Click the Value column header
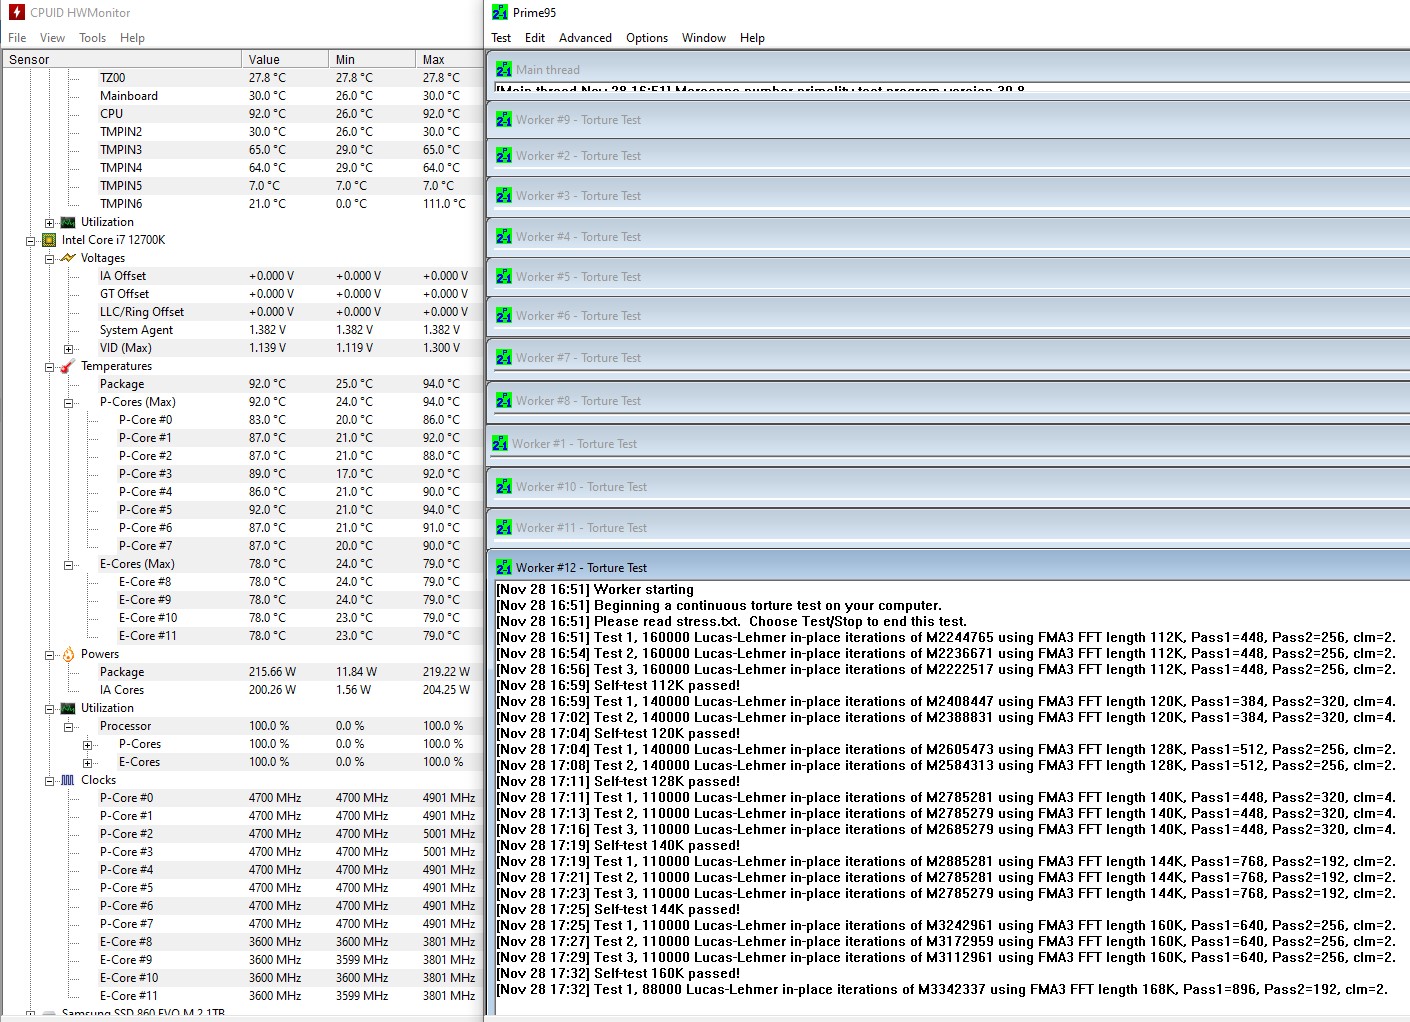This screenshot has height=1022, width=1410. click(284, 59)
